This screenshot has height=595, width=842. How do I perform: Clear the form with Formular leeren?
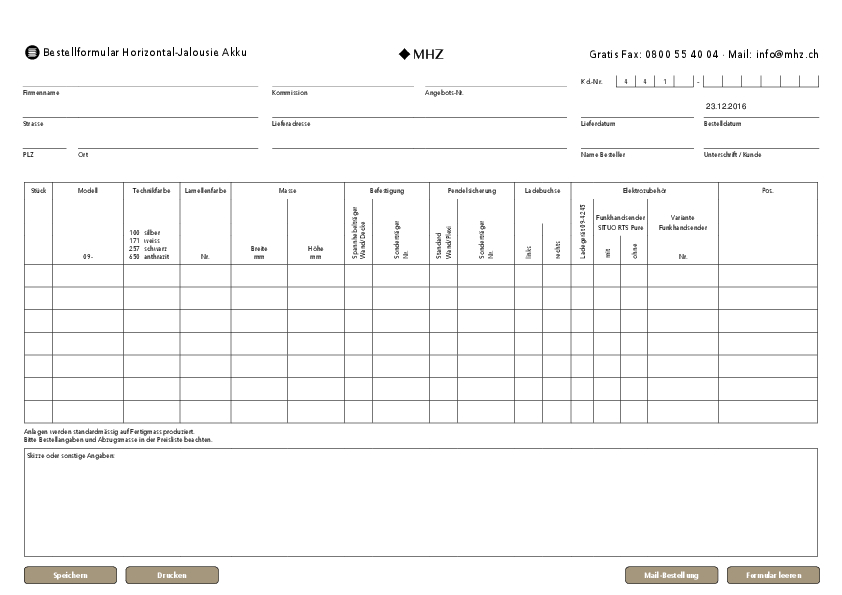[x=773, y=575]
